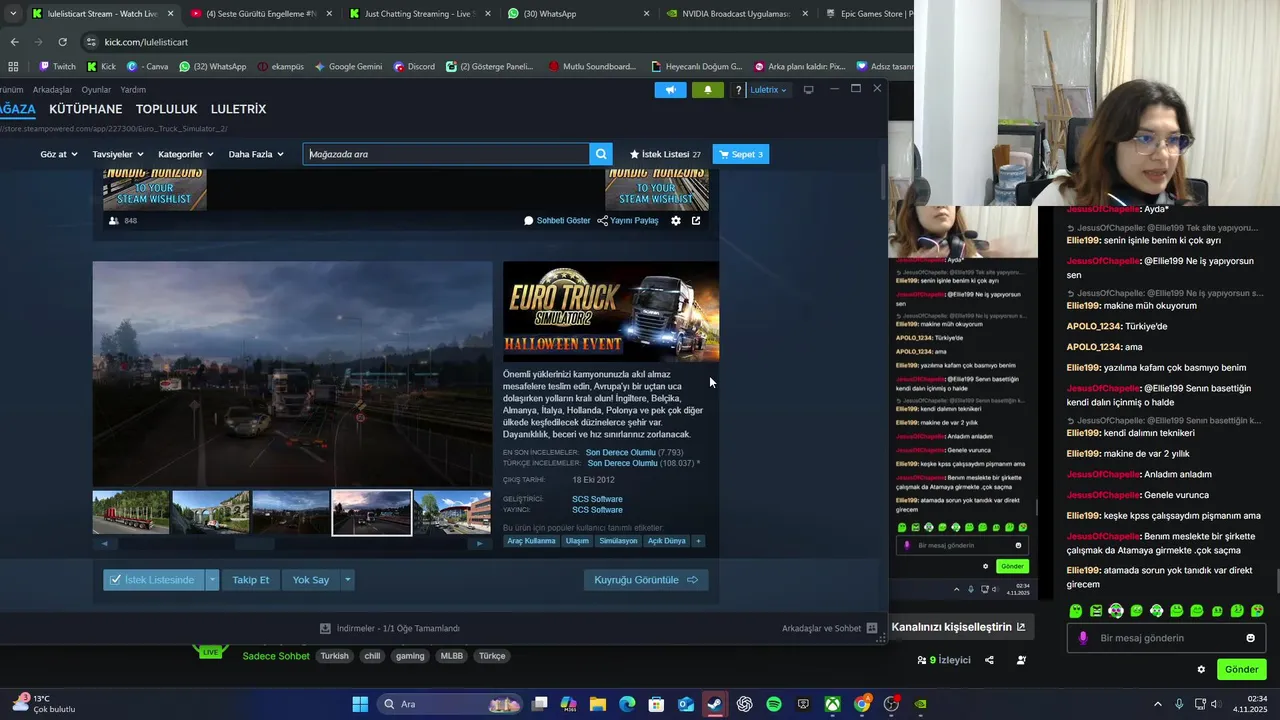Screen dimensions: 1280x720
Task: Open the Tavsiyeler dropdown menu
Action: tap(118, 154)
